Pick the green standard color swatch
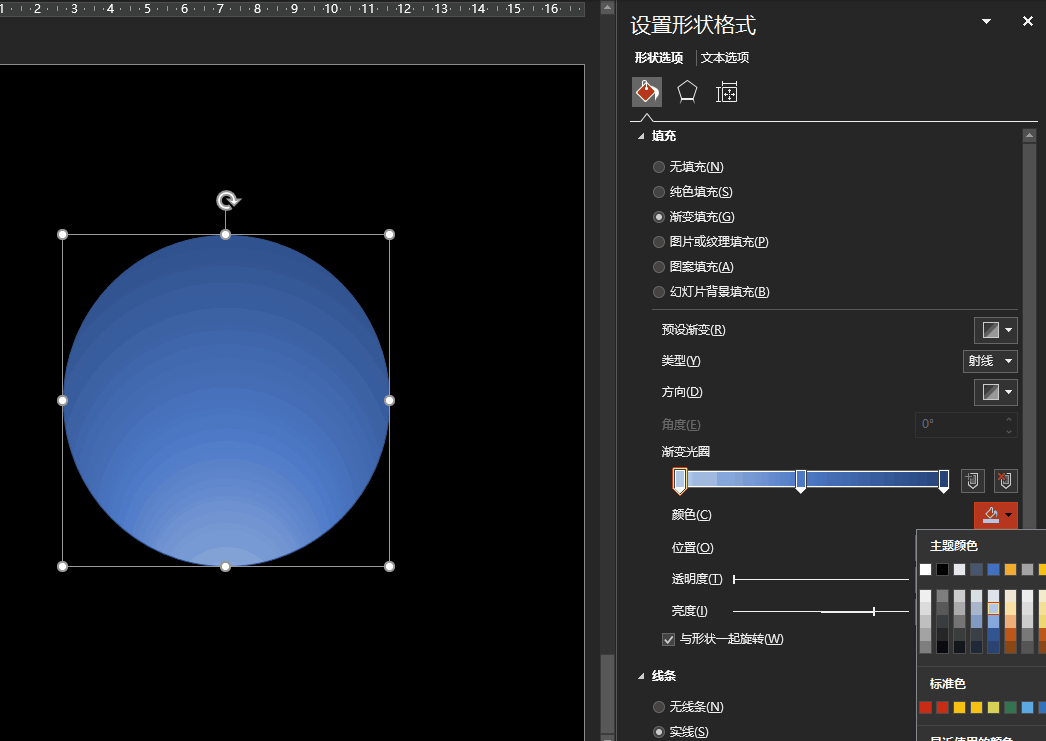The height and width of the screenshot is (741, 1046). tap(1011, 707)
